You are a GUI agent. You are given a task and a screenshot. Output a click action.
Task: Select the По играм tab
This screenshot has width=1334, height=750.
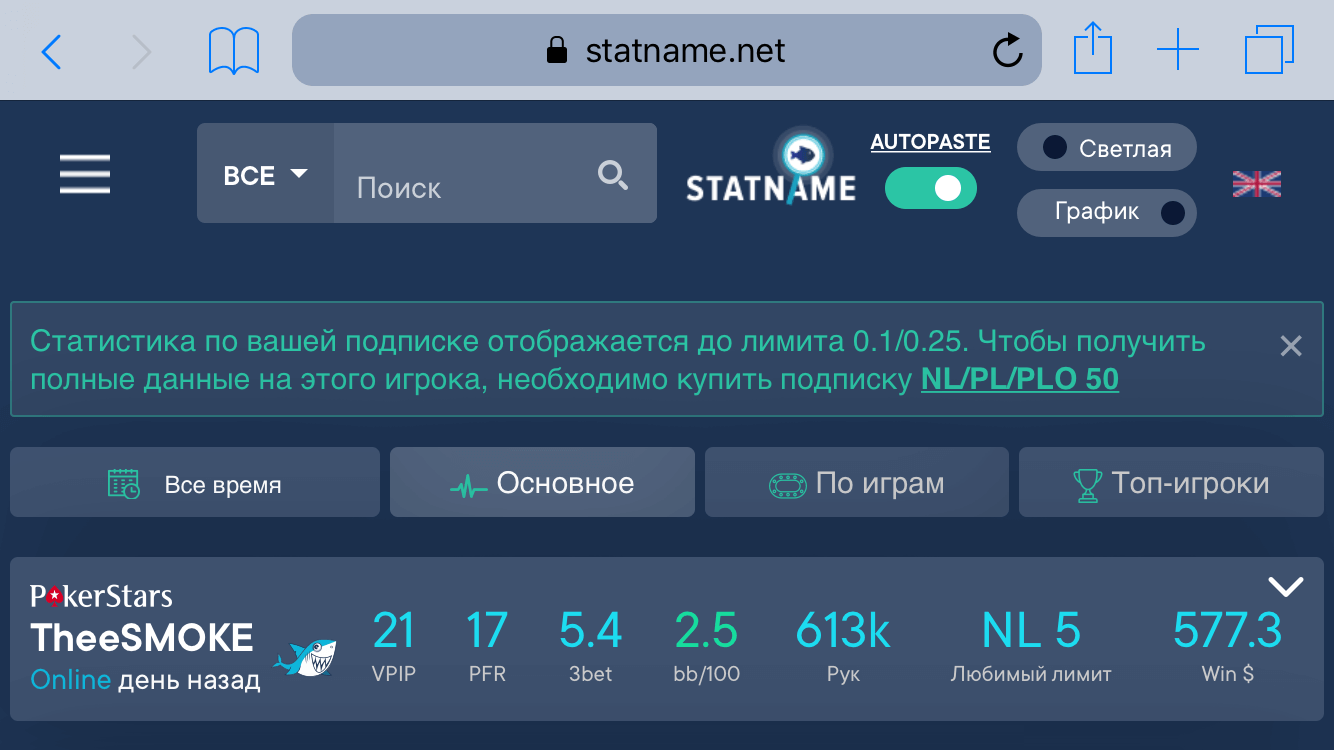click(857, 482)
